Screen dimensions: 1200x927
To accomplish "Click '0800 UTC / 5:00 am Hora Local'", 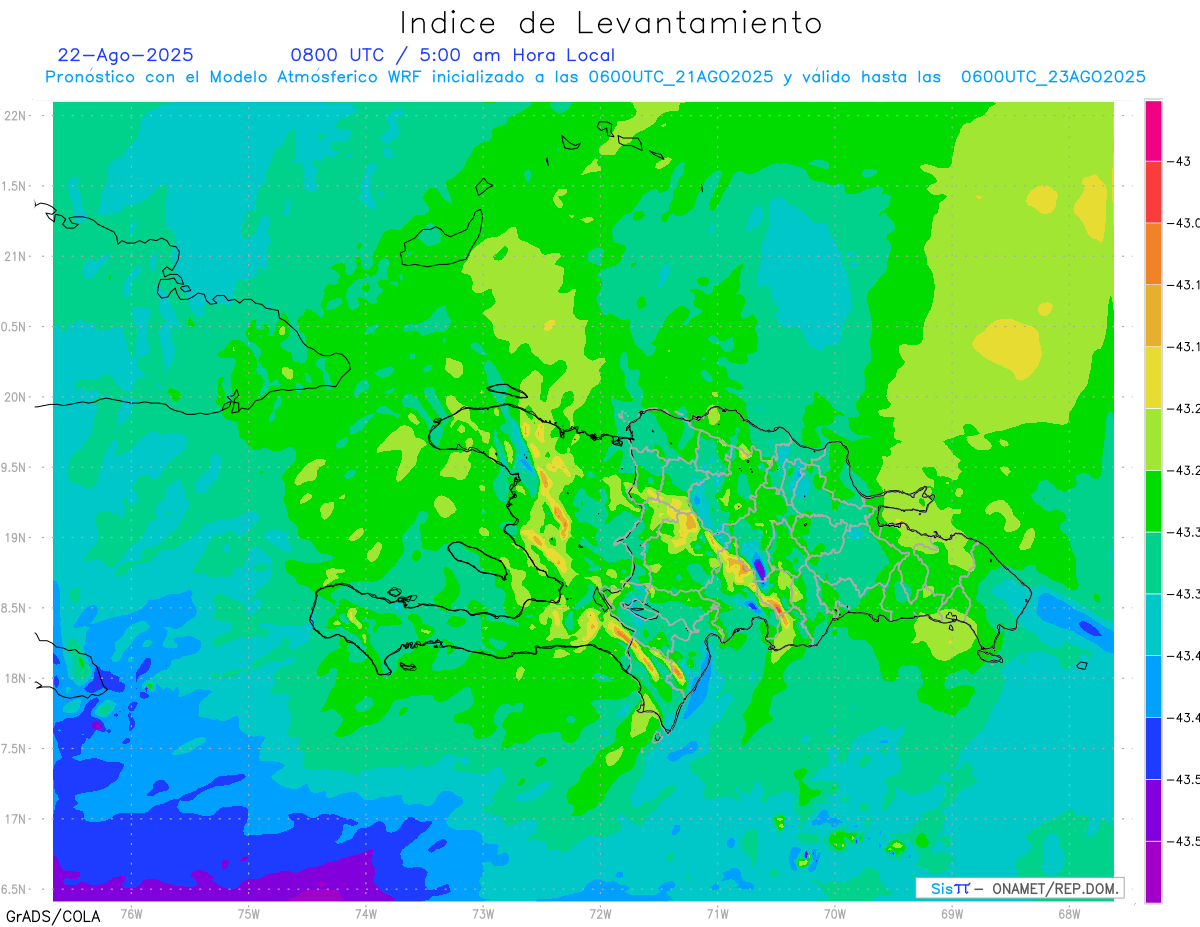I will tap(453, 55).
